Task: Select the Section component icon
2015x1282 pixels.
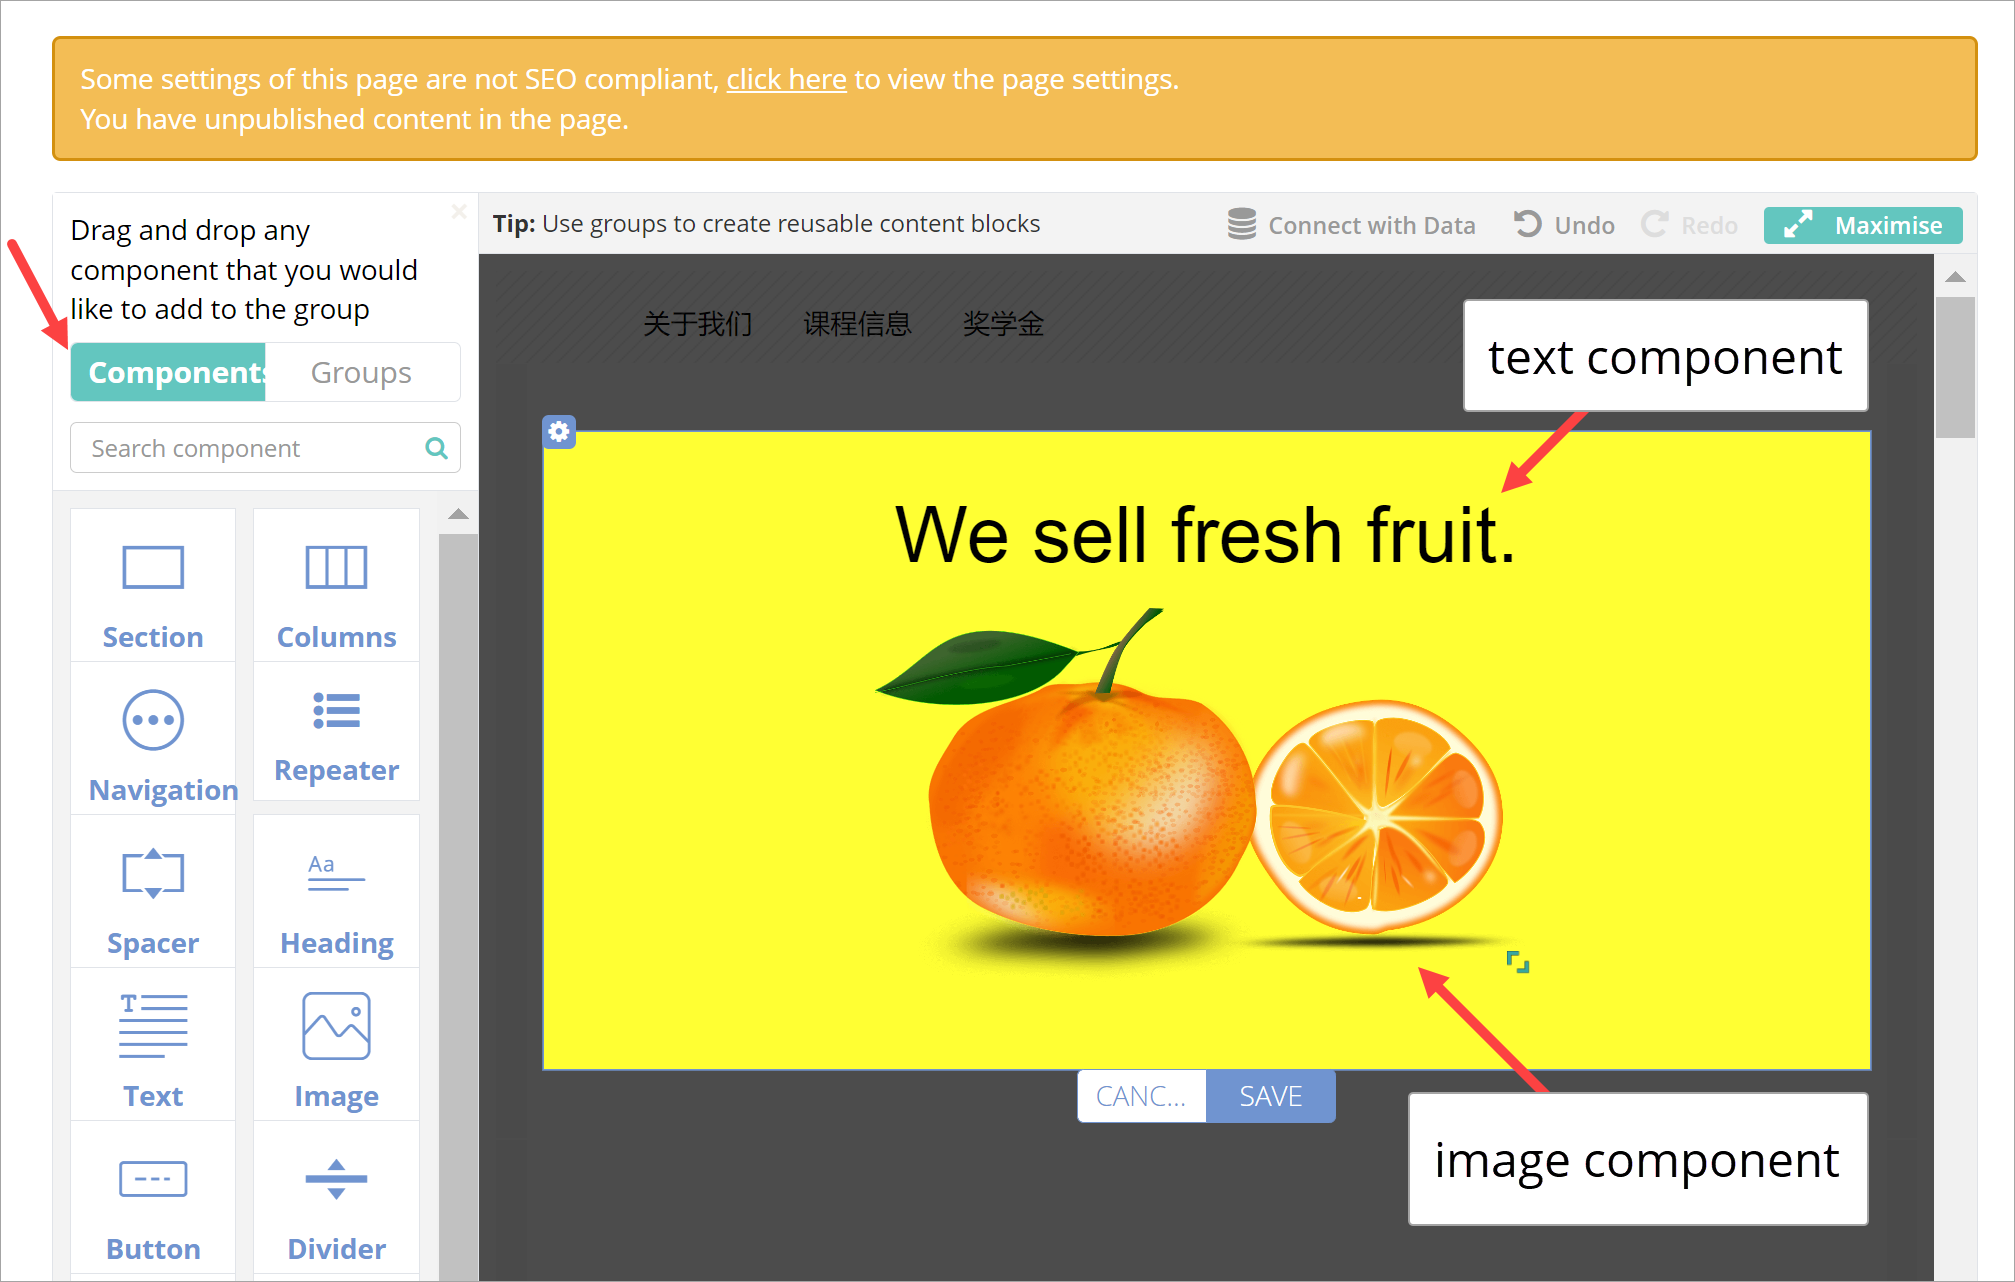Action: pyautogui.click(x=153, y=568)
